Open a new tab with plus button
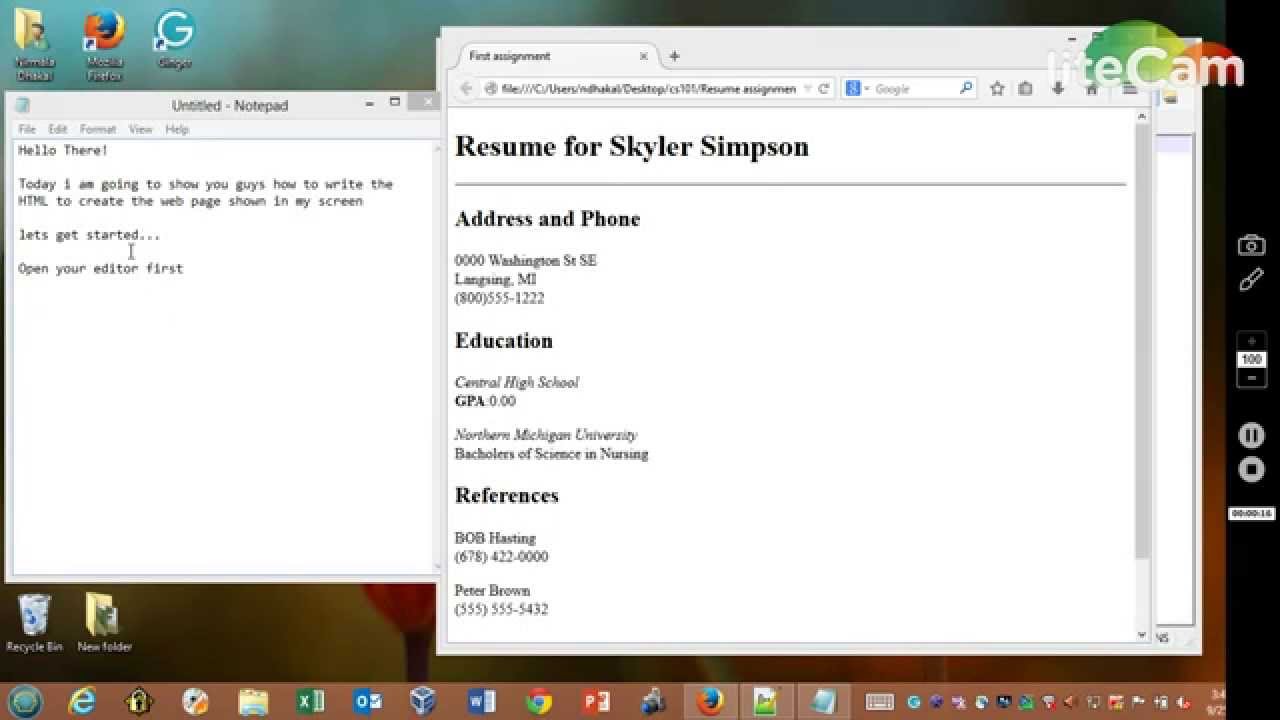This screenshot has height=720, width=1280. coord(674,56)
